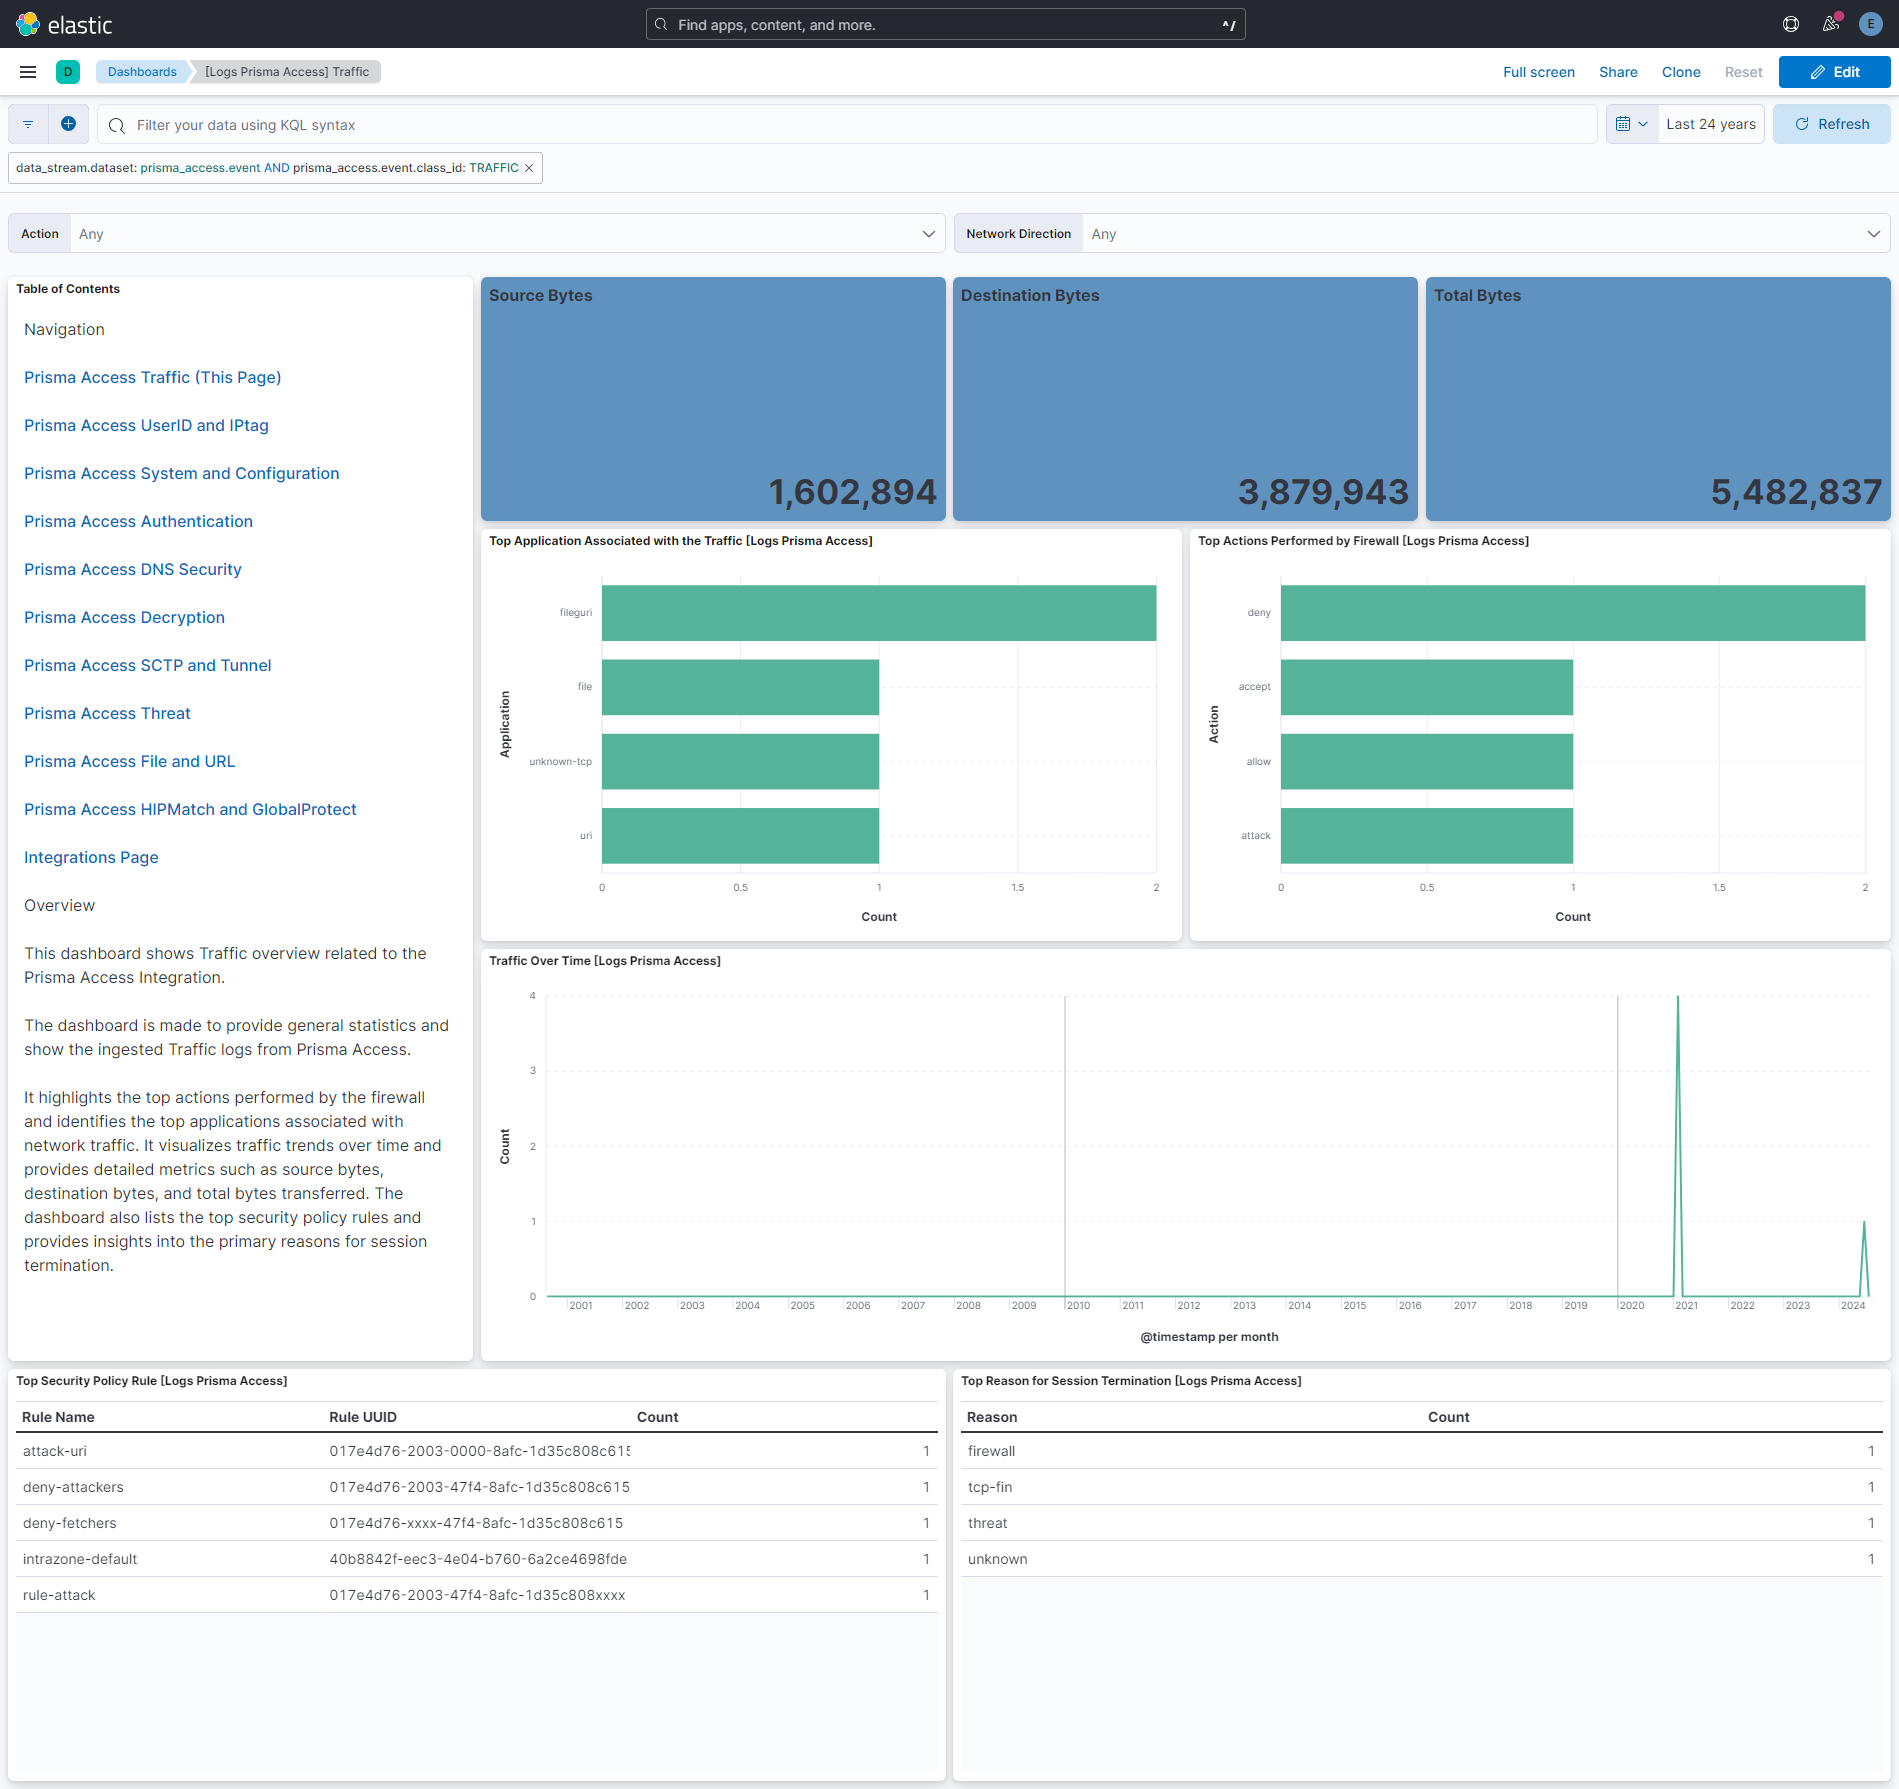Open the date picker calendar icon
The width and height of the screenshot is (1899, 1789).
[1625, 123]
